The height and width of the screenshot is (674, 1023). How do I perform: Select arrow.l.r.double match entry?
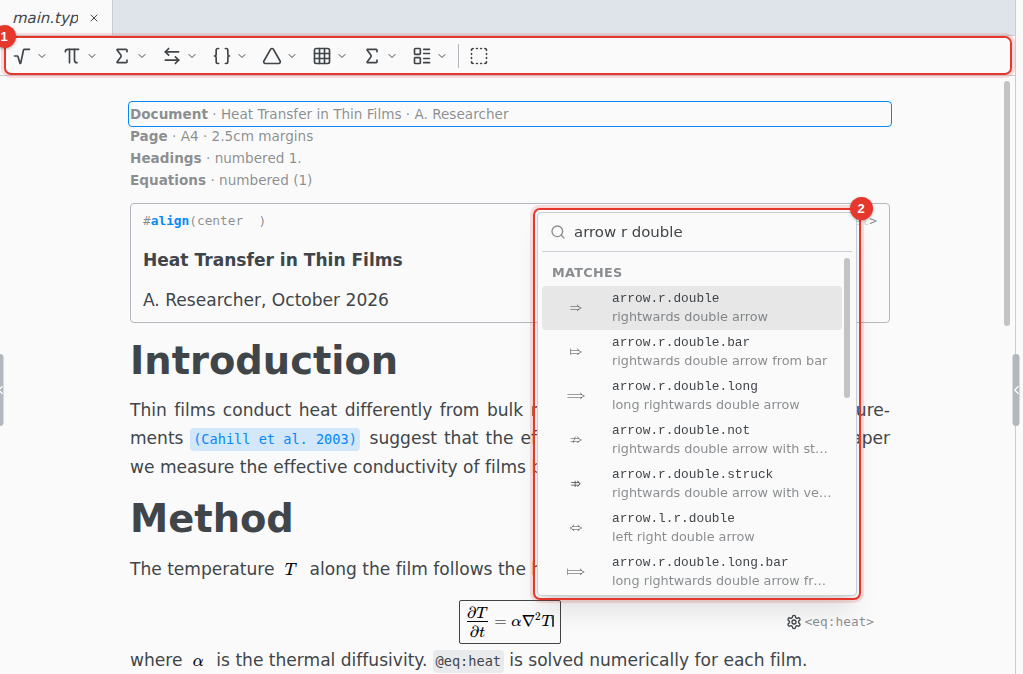tap(692, 527)
